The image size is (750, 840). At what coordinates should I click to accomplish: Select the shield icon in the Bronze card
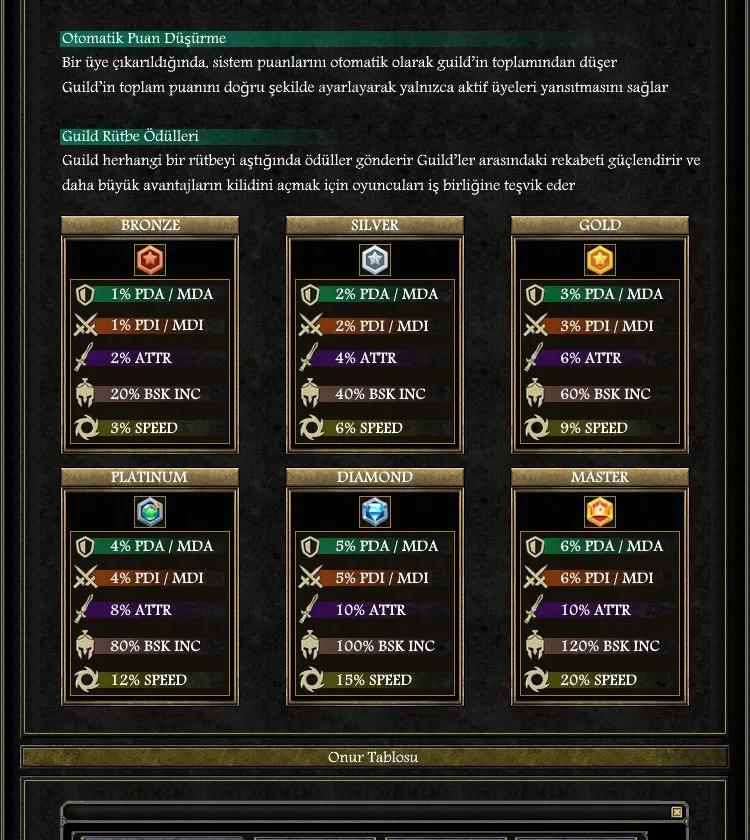[87, 293]
